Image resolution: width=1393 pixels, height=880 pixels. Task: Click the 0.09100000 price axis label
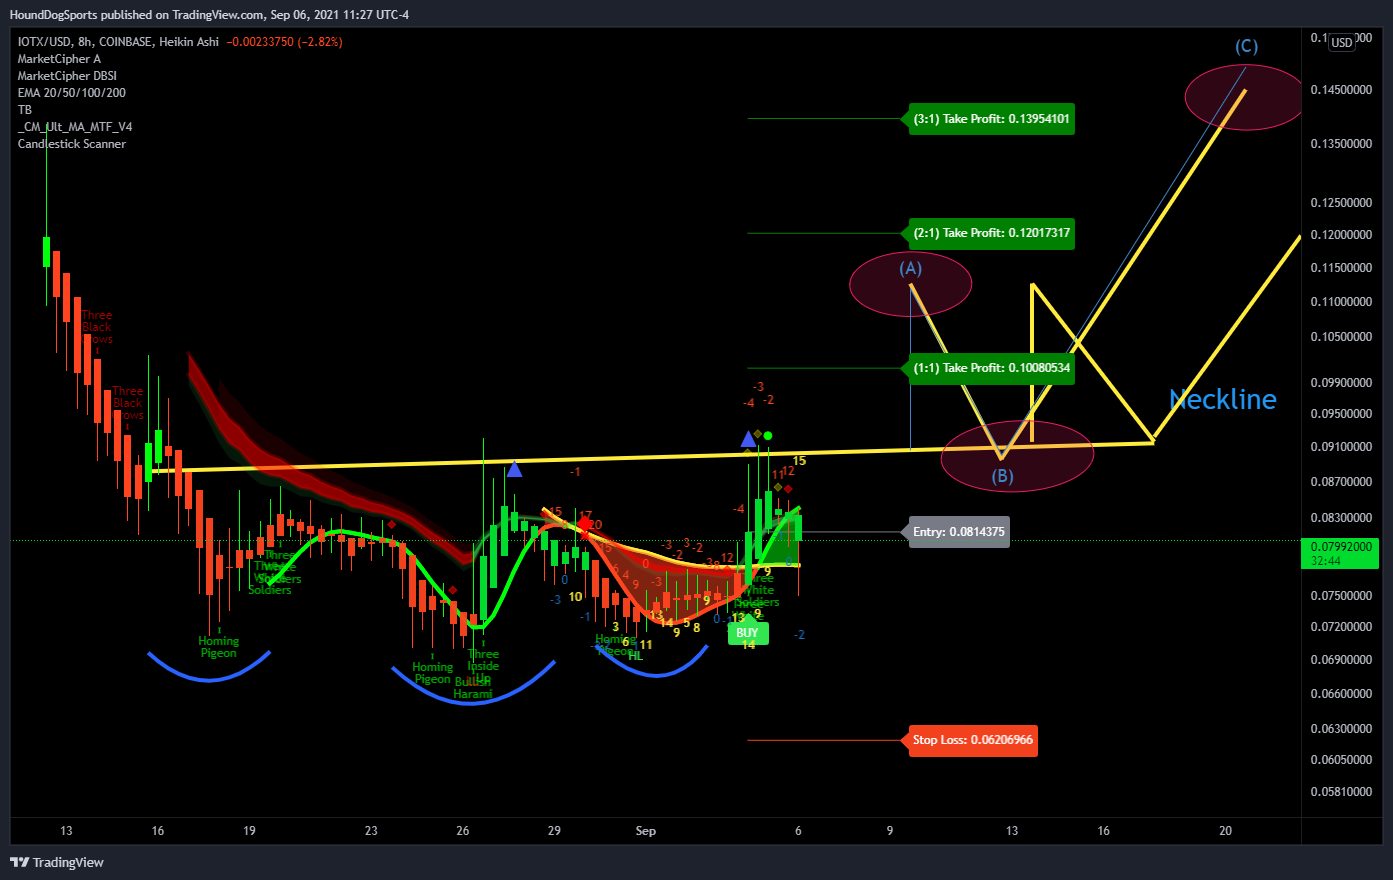click(1341, 447)
